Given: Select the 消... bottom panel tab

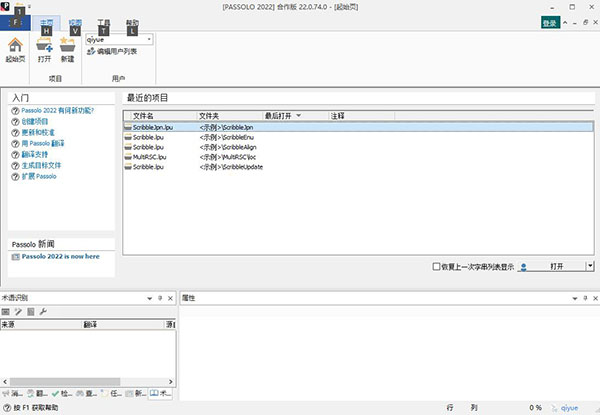Looking at the screenshot, I should 12,393.
